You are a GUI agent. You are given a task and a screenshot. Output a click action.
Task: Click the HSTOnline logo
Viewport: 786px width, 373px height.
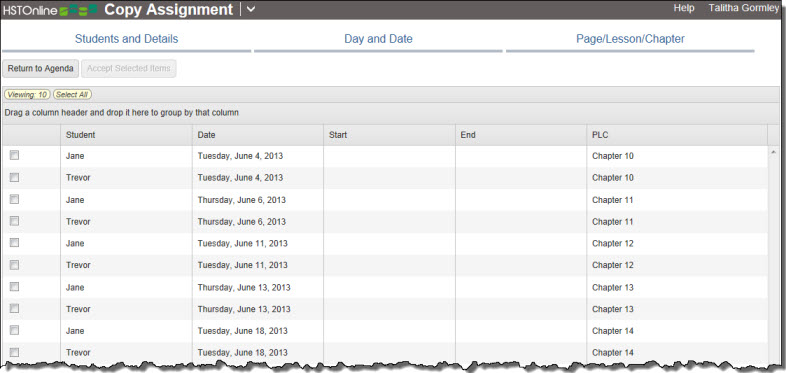[51, 10]
